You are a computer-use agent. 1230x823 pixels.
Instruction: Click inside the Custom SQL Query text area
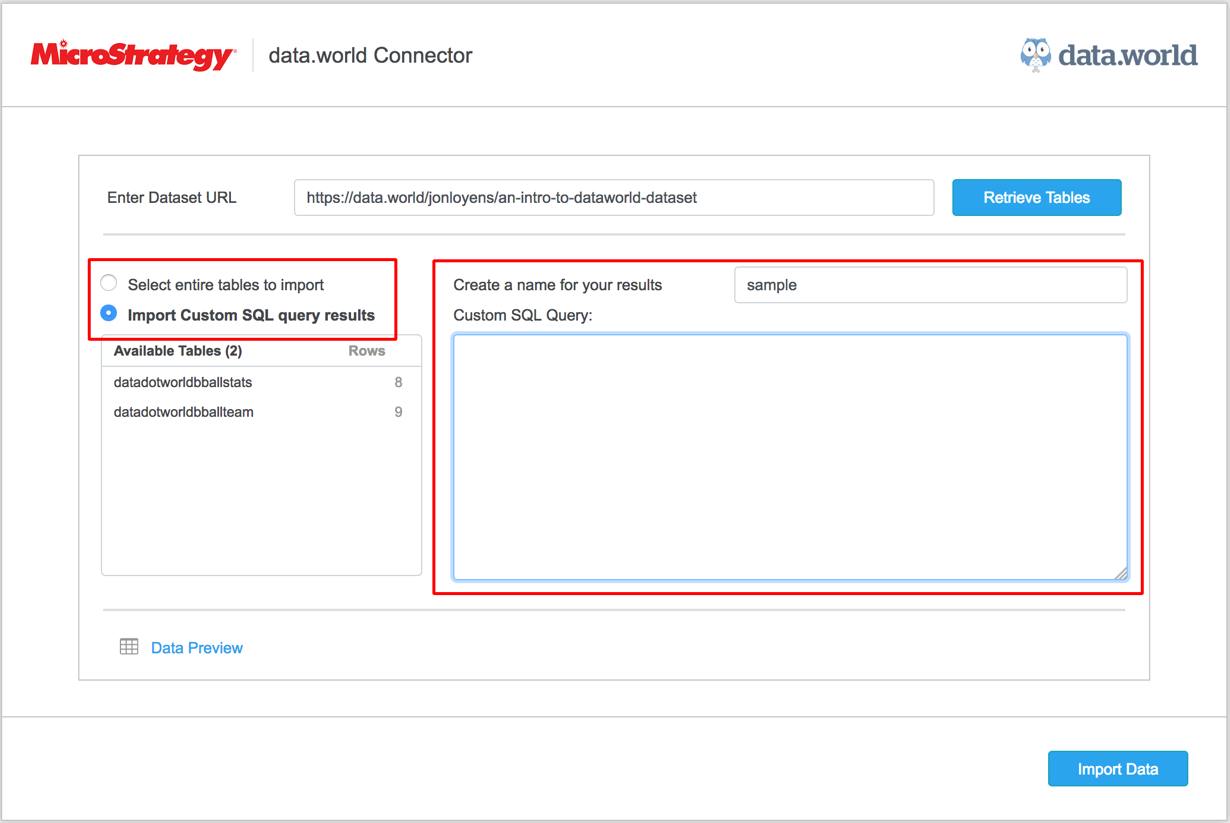tap(790, 457)
